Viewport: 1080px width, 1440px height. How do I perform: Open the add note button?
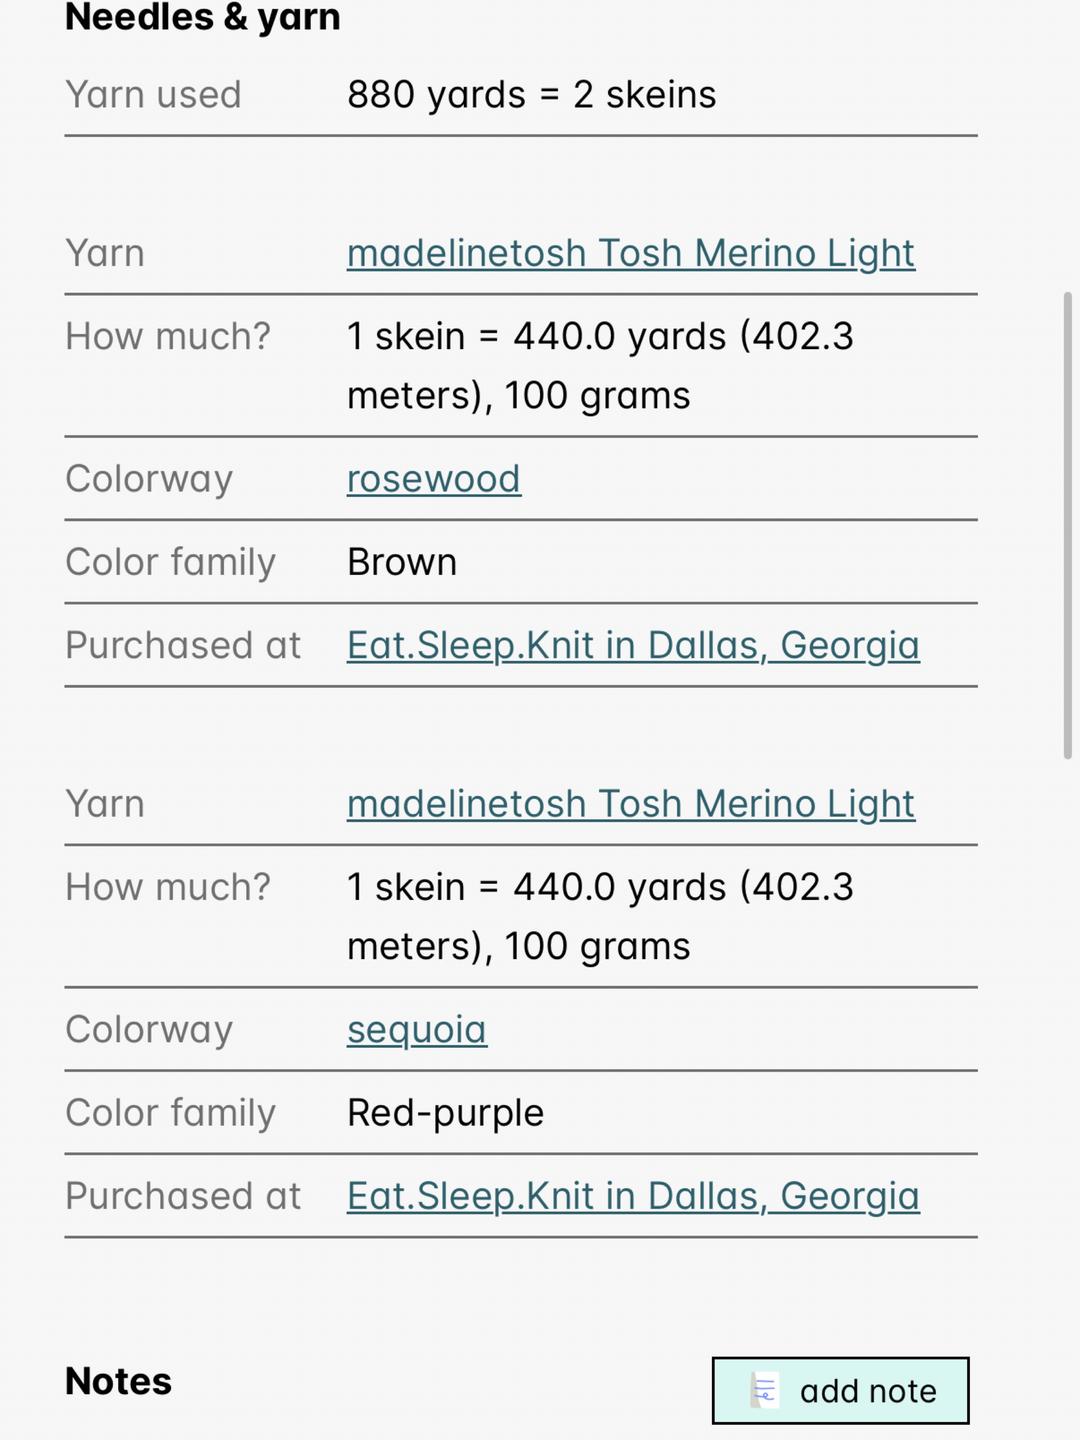tap(840, 1390)
